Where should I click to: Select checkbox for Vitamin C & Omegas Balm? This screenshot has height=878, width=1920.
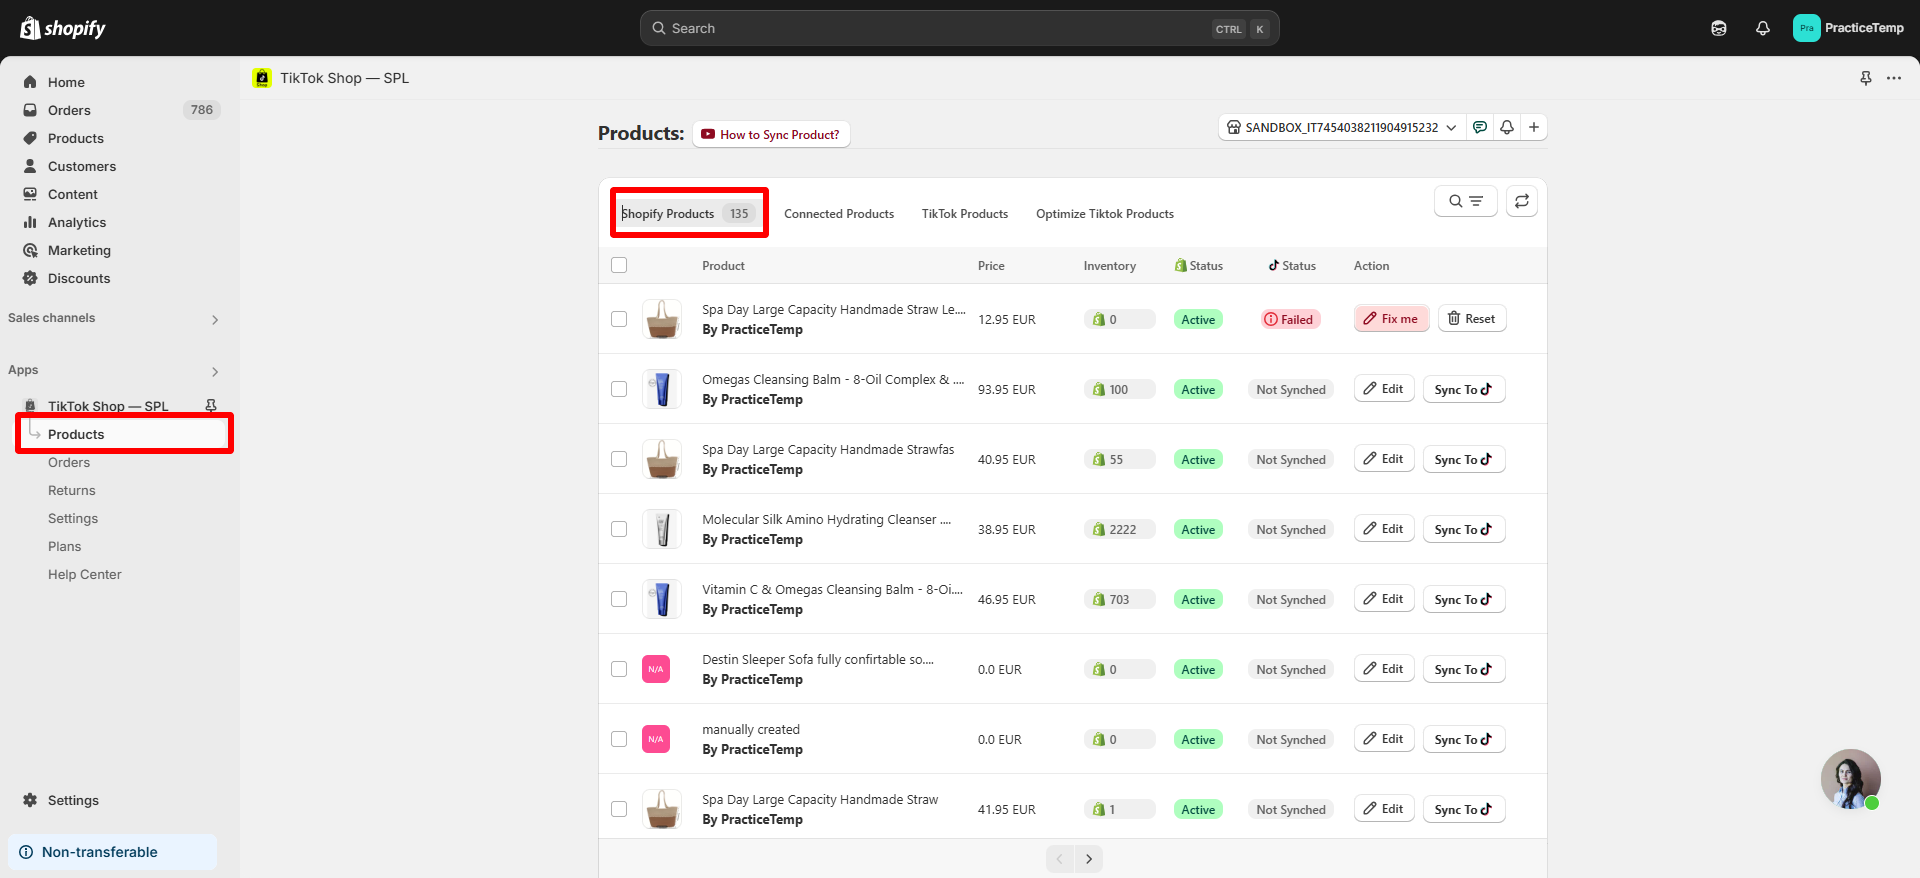pyautogui.click(x=619, y=599)
